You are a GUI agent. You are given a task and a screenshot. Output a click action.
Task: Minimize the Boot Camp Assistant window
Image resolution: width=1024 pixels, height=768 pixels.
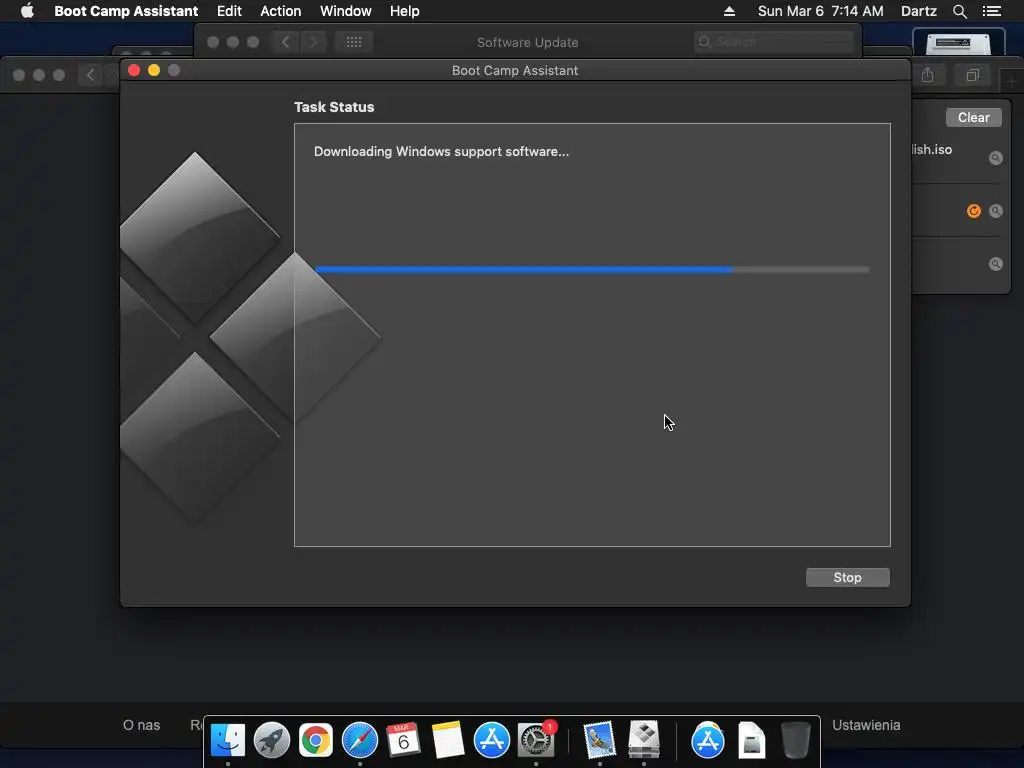[x=154, y=70]
